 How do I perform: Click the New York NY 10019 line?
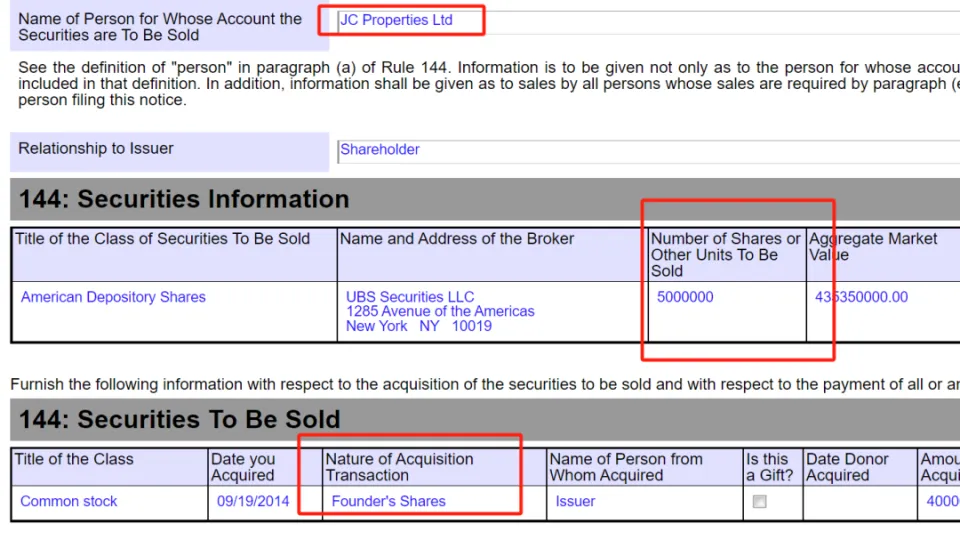coord(418,327)
